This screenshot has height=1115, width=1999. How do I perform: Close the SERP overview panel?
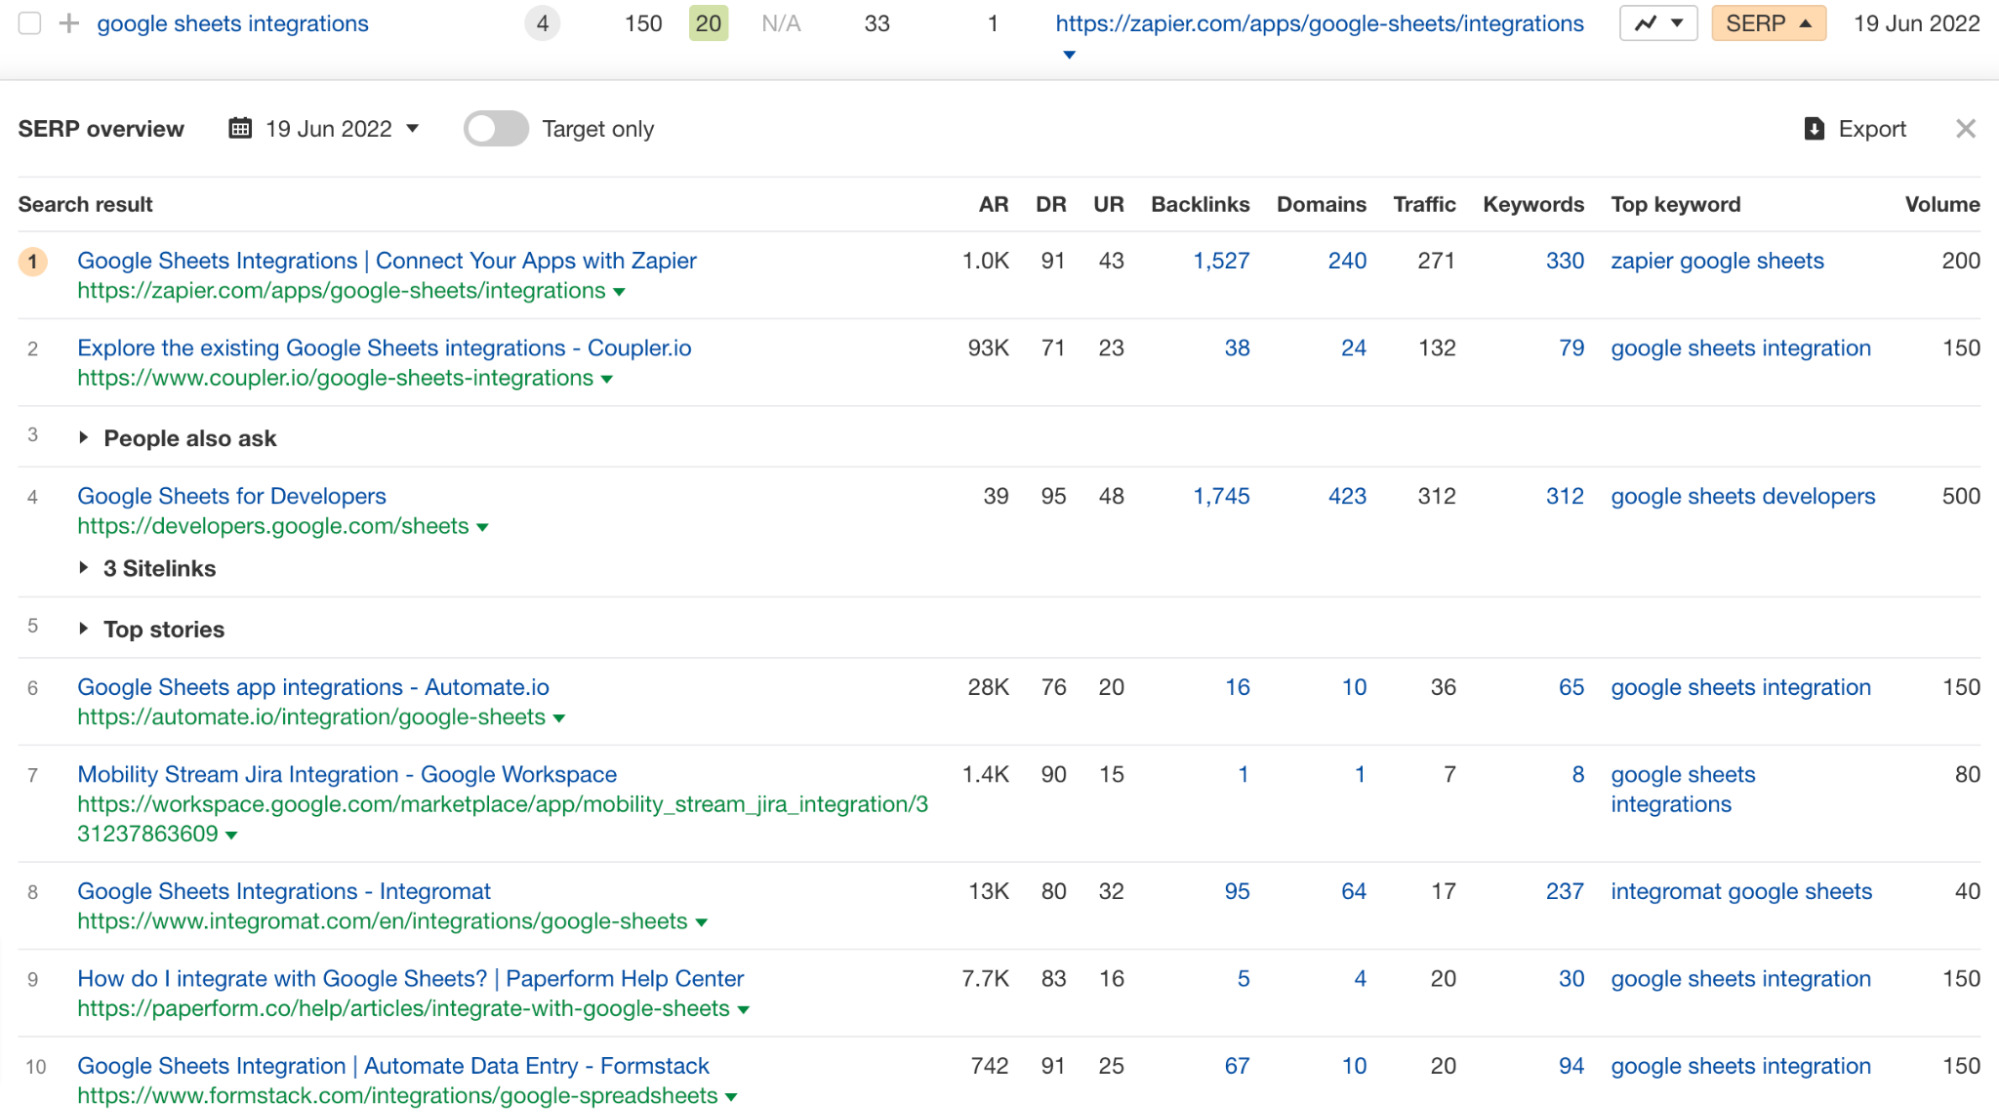pos(1965,128)
